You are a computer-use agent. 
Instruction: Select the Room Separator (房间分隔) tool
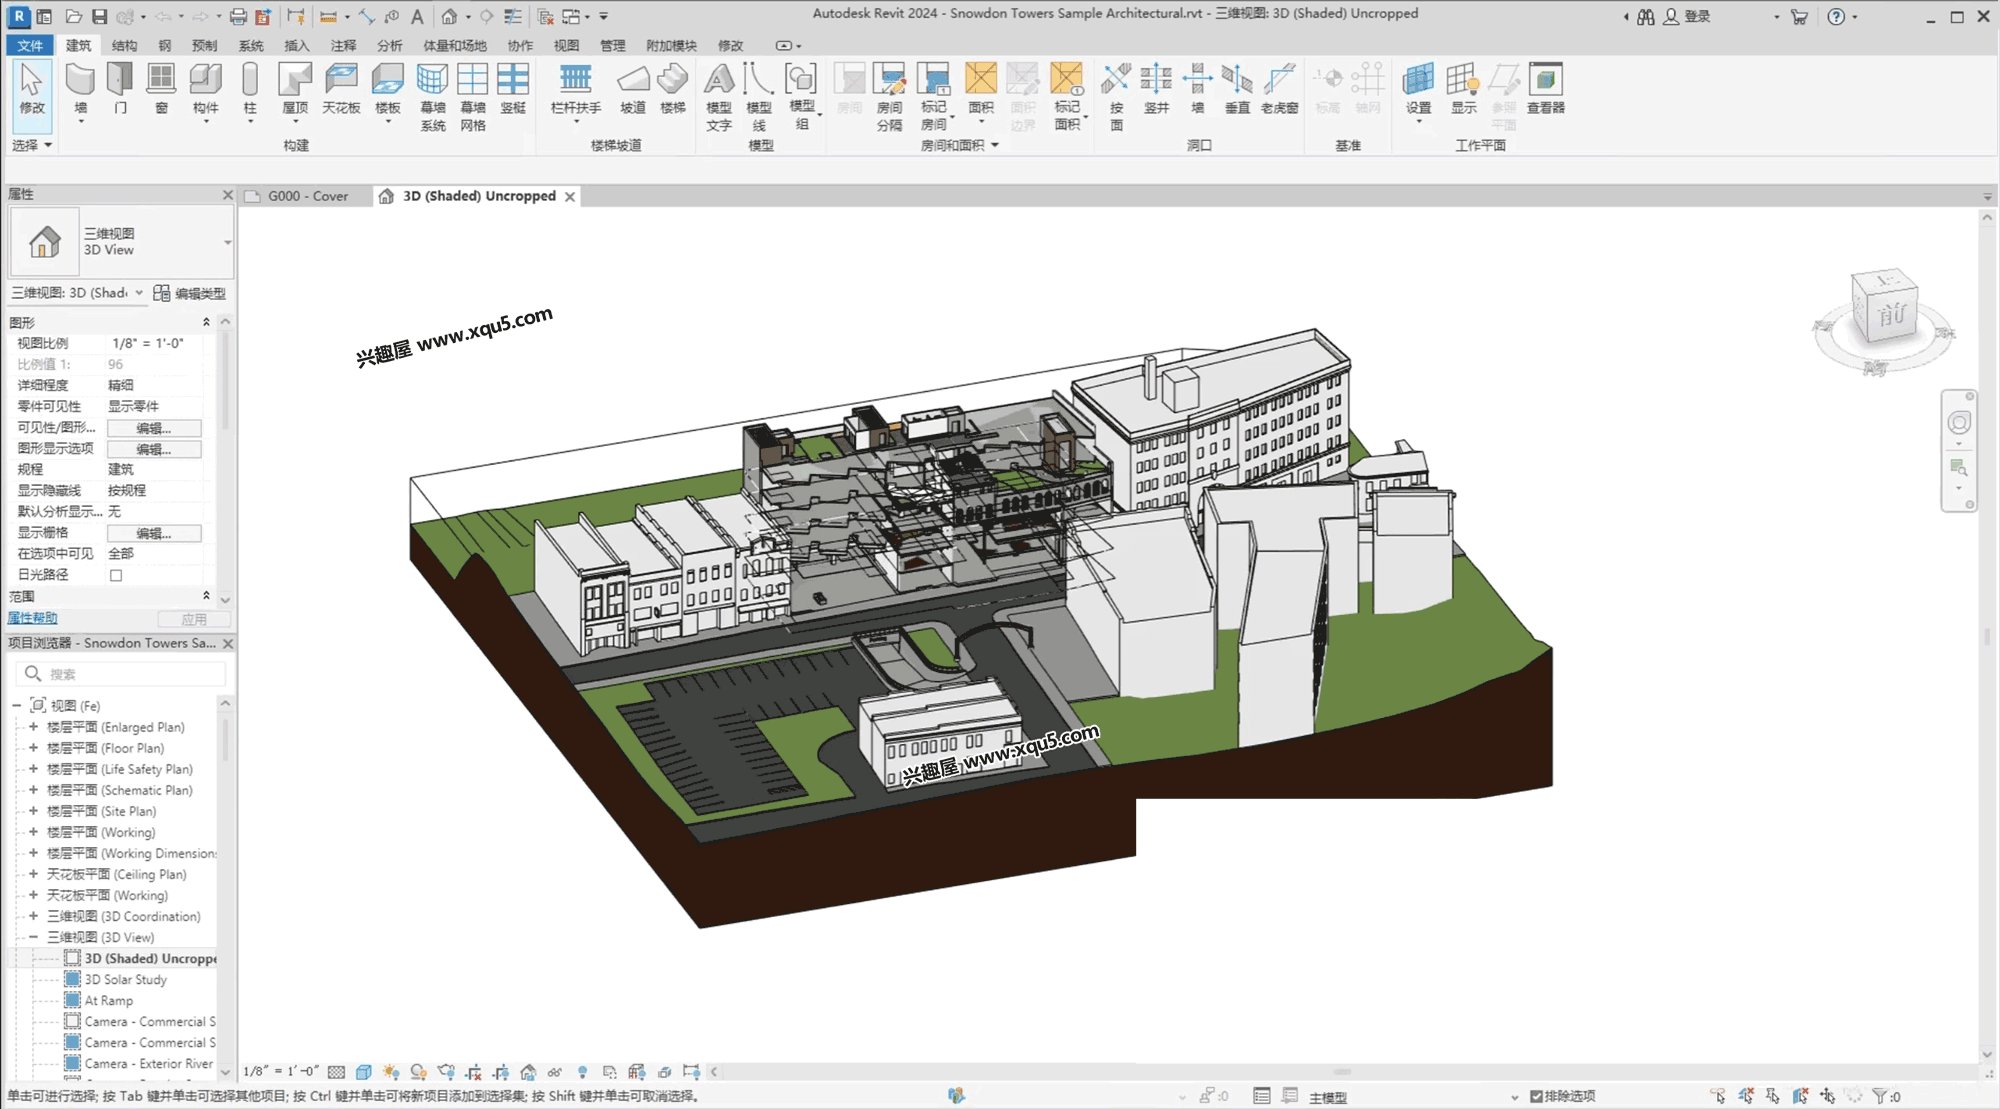(889, 96)
